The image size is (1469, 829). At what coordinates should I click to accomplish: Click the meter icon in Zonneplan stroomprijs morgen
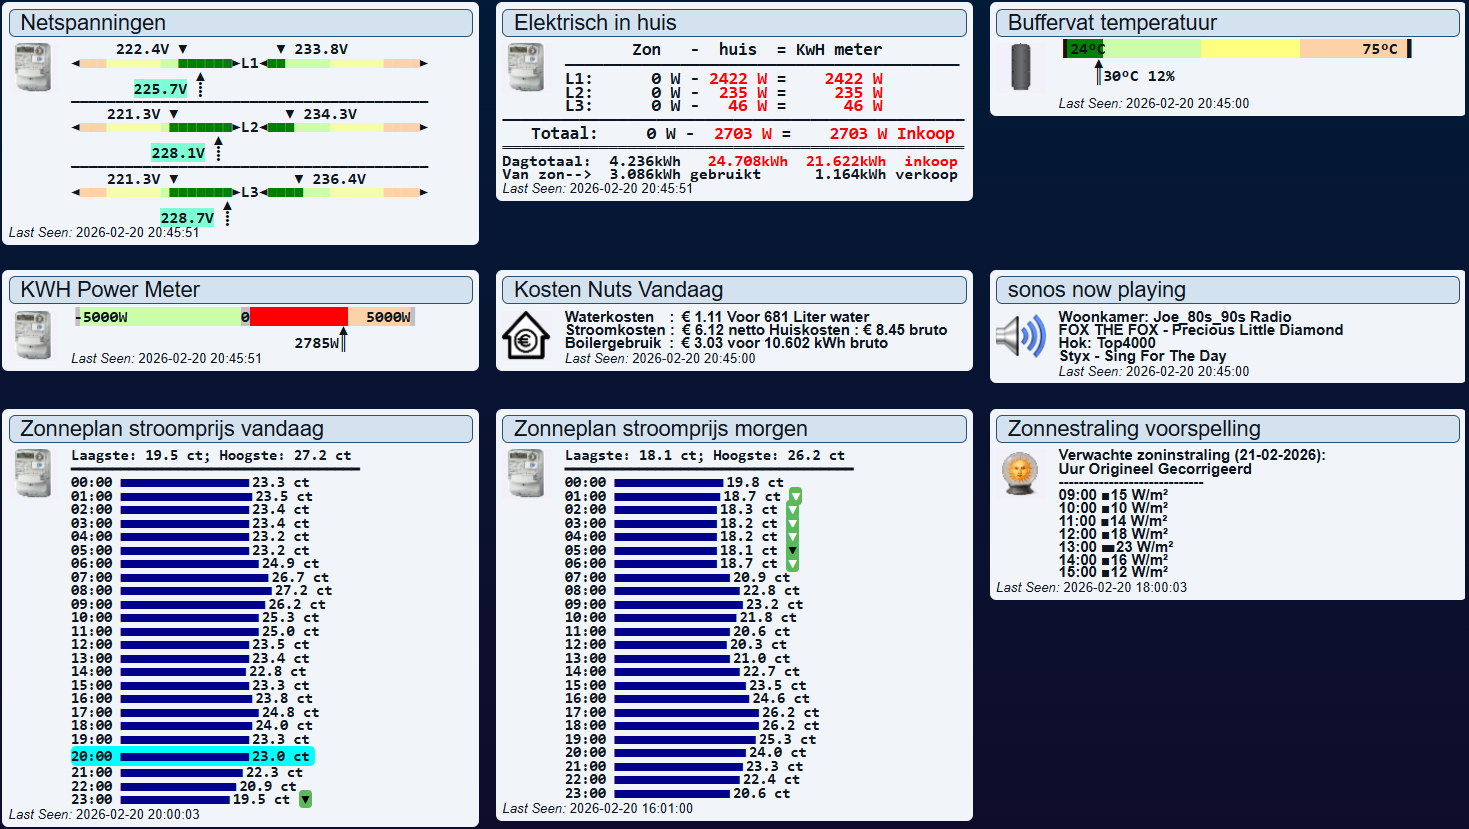526,473
